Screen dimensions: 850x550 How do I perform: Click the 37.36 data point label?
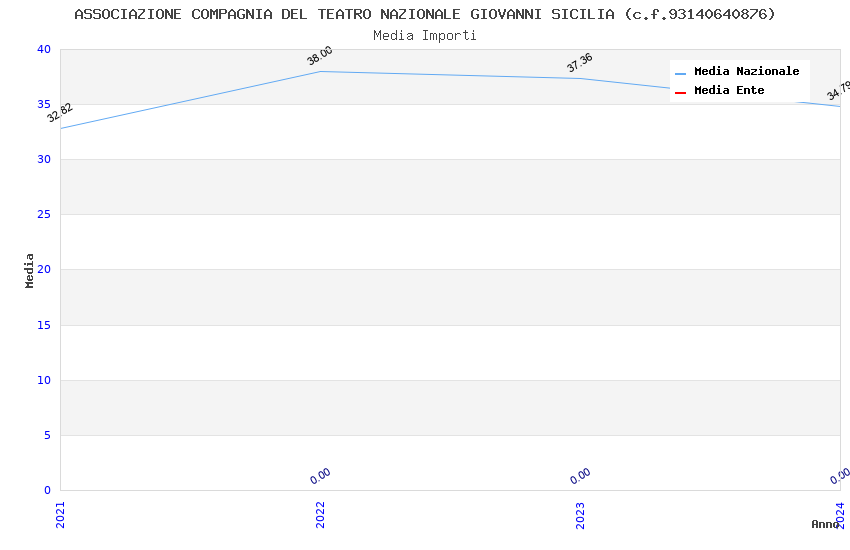pyautogui.click(x=580, y=63)
